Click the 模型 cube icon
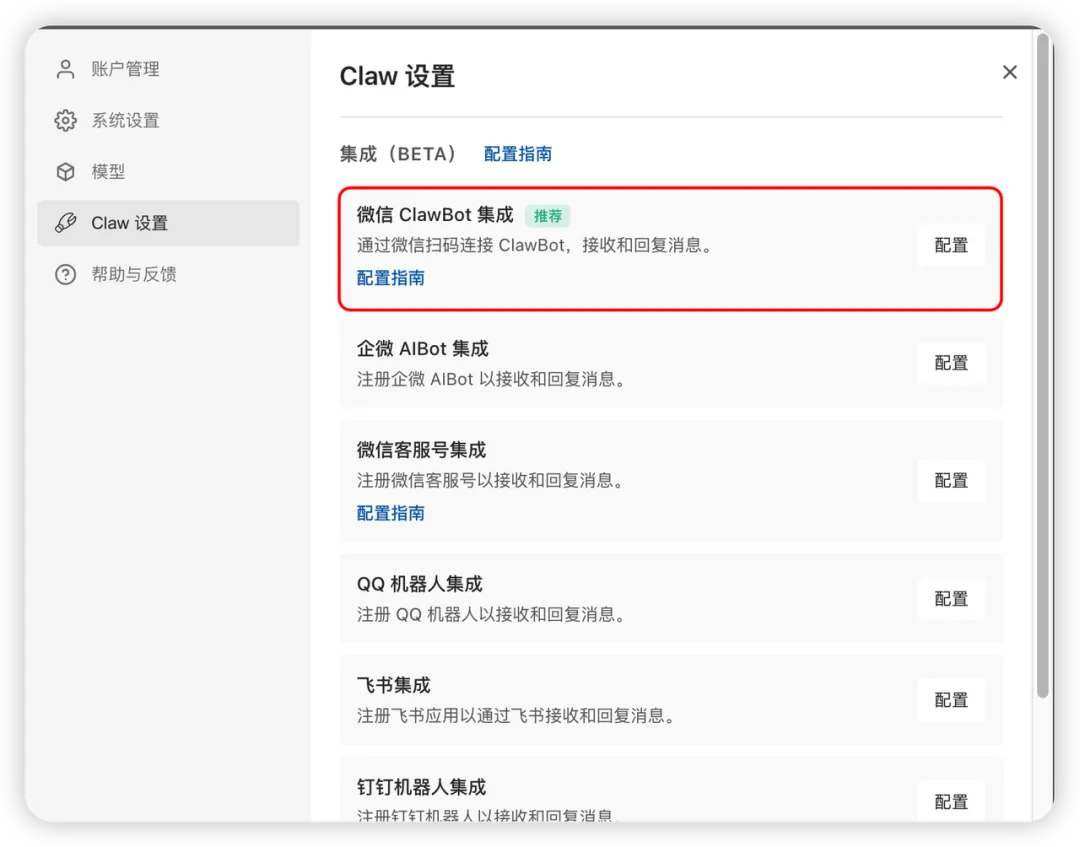1080x847 pixels. point(65,171)
